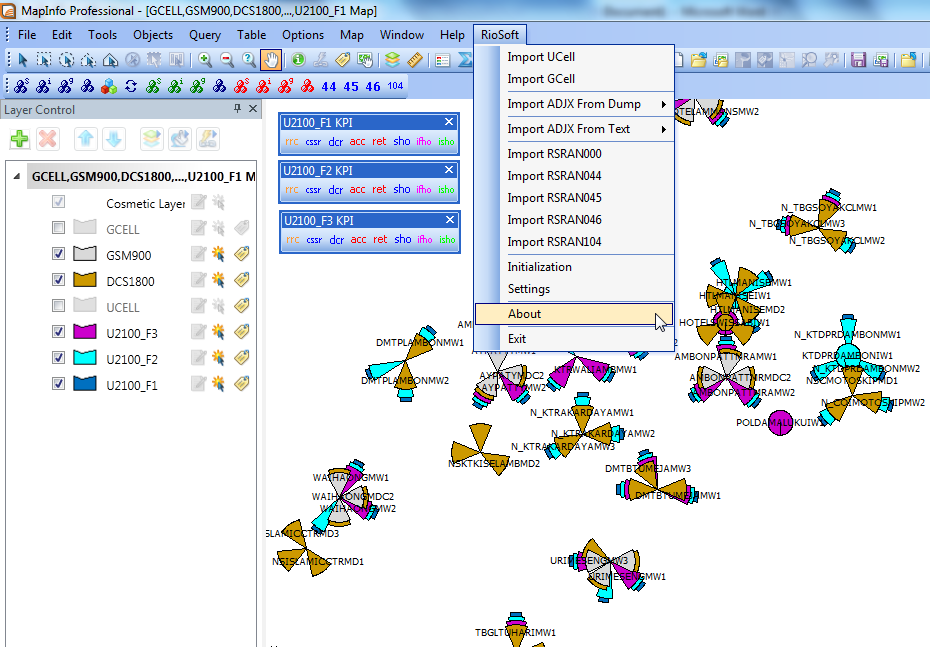
Task: Click the rrc link in U2100_F1 KPI panel
Action: pos(292,142)
